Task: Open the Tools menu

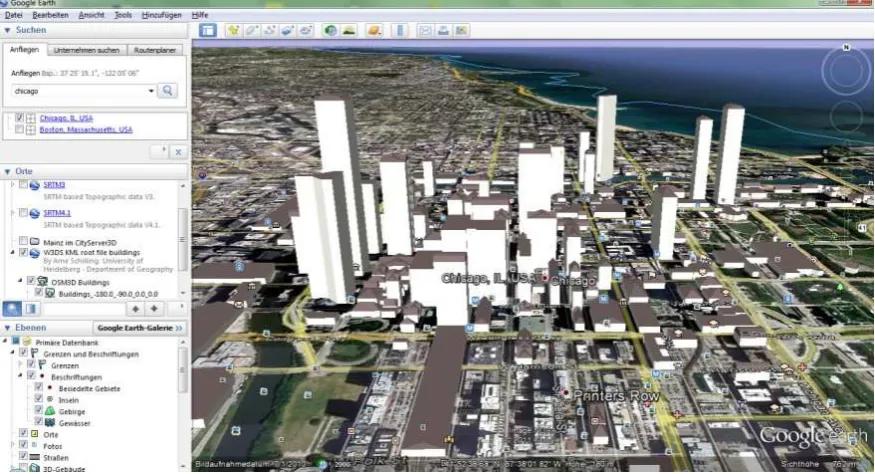Action: (x=123, y=15)
